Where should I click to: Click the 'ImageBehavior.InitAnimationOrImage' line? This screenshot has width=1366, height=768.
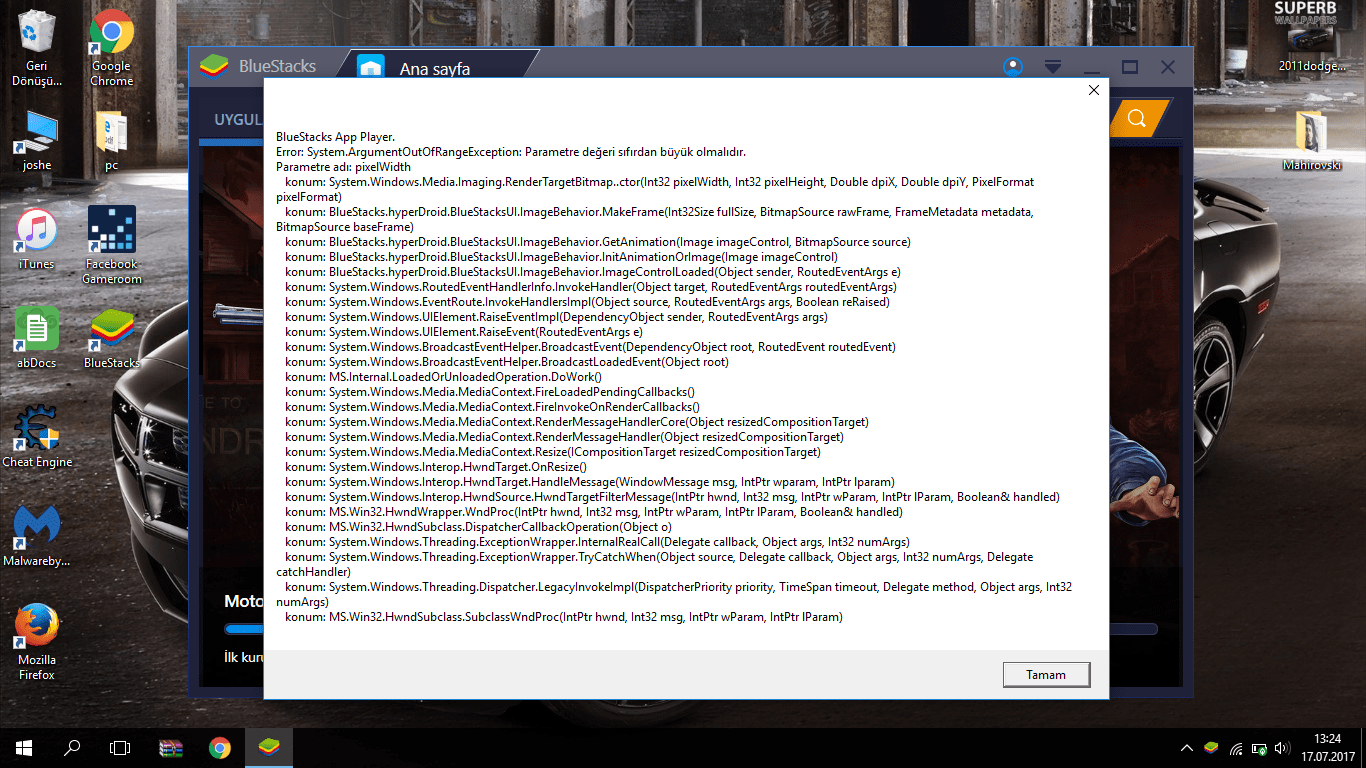561,257
